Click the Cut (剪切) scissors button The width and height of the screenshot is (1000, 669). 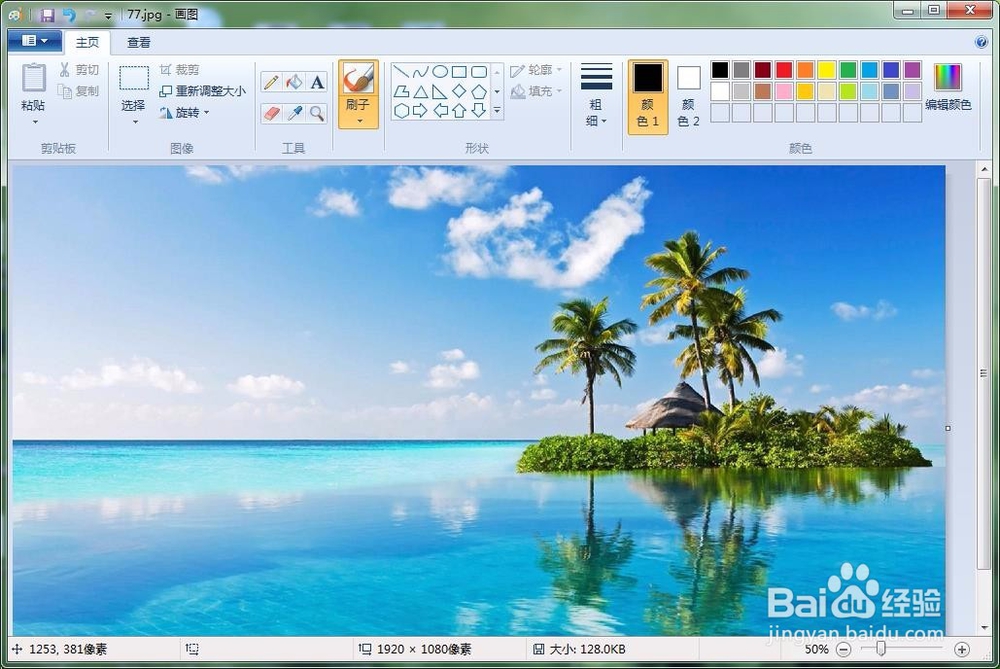point(79,70)
